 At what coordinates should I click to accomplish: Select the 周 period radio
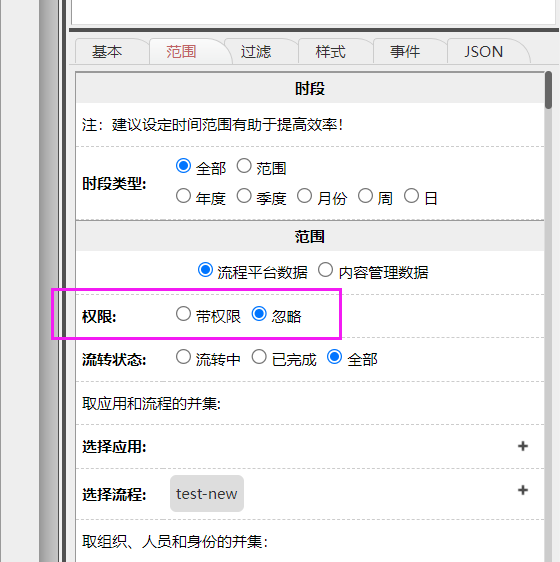(365, 196)
